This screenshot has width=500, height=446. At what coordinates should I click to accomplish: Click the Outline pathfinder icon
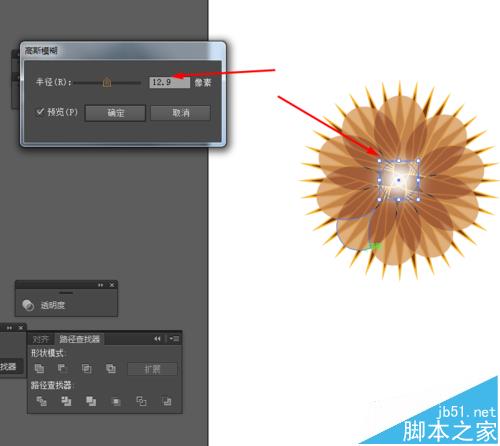[x=141, y=401]
